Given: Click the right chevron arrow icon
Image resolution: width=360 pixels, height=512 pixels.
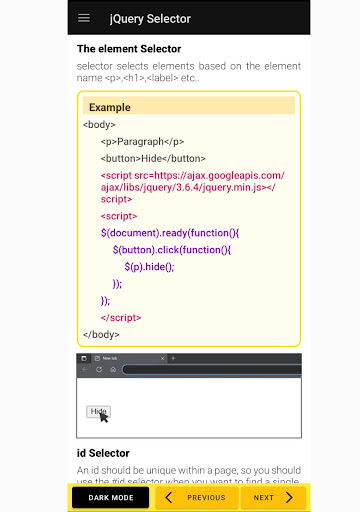Looking at the screenshot, I should click(289, 497).
